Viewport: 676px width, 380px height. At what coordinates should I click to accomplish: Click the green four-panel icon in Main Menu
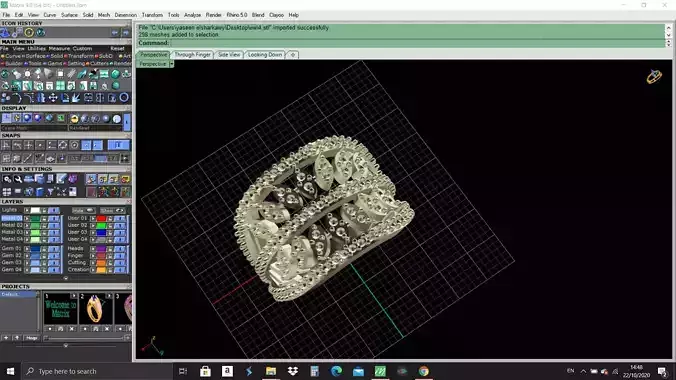[60, 86]
